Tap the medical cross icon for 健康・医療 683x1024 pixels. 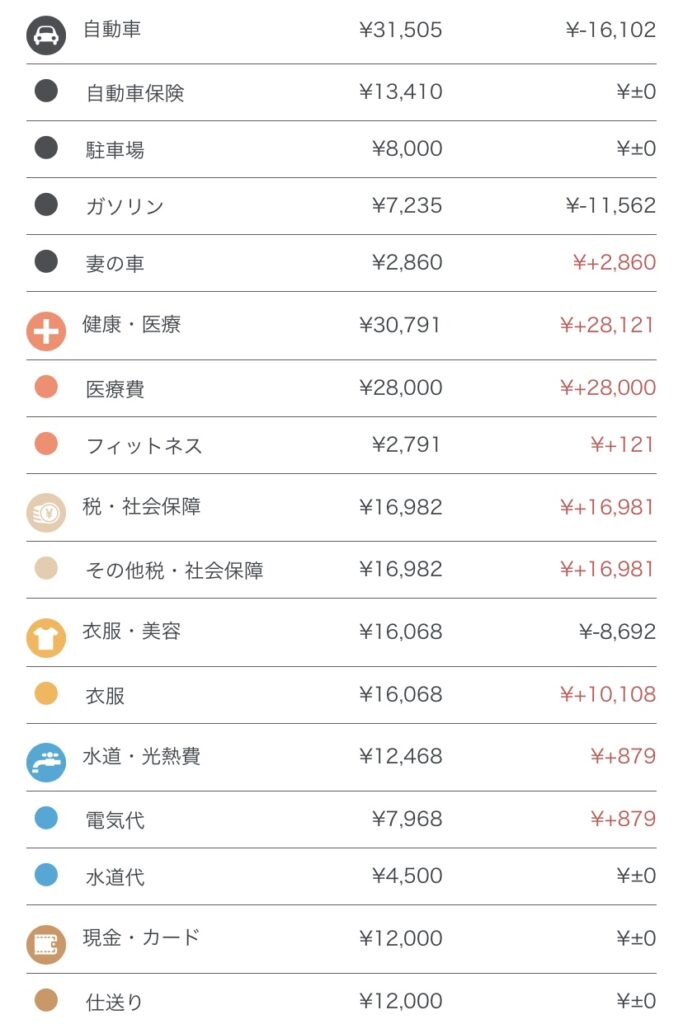[46, 330]
